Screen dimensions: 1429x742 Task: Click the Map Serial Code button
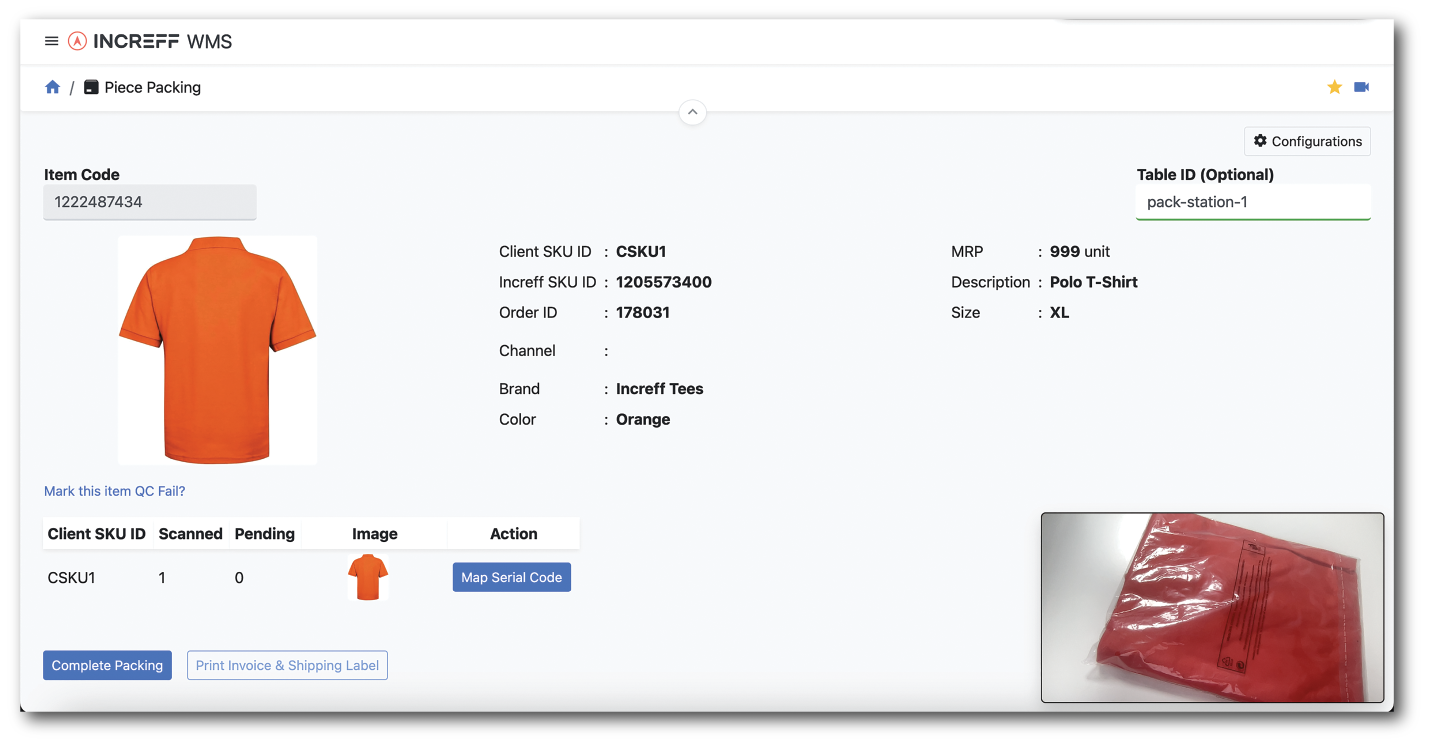coord(512,577)
